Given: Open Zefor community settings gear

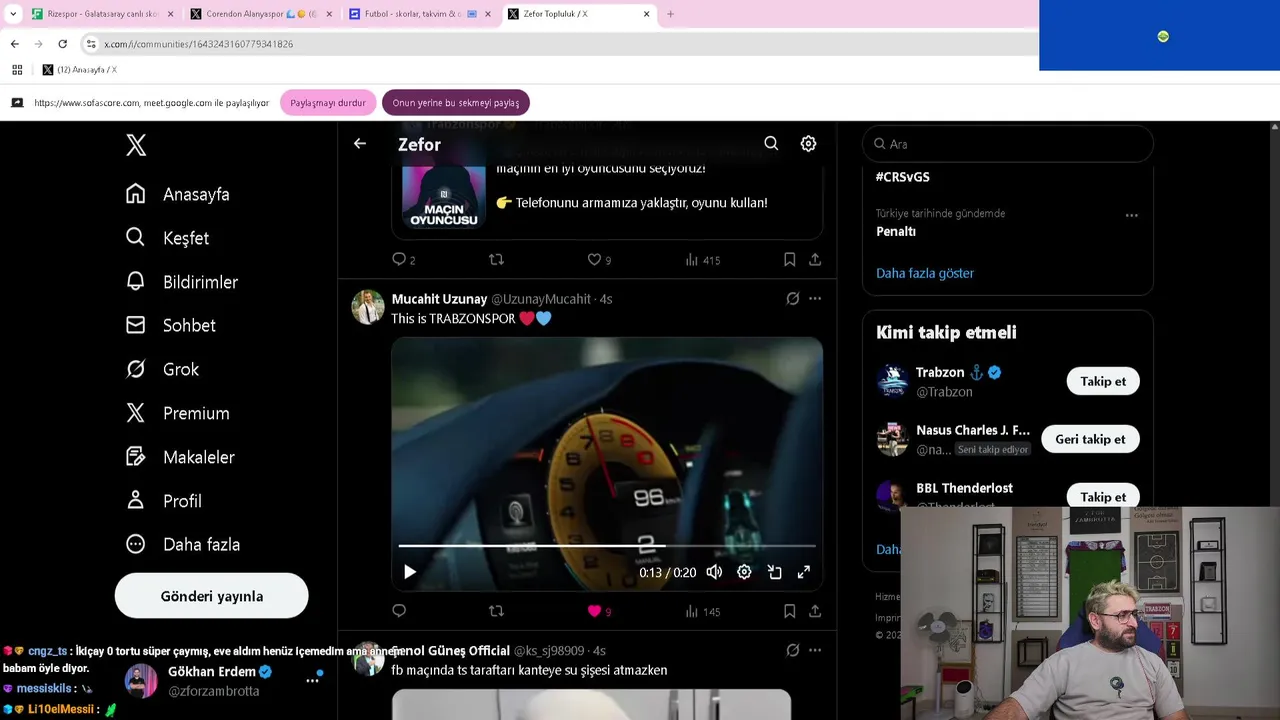Looking at the screenshot, I should (808, 144).
